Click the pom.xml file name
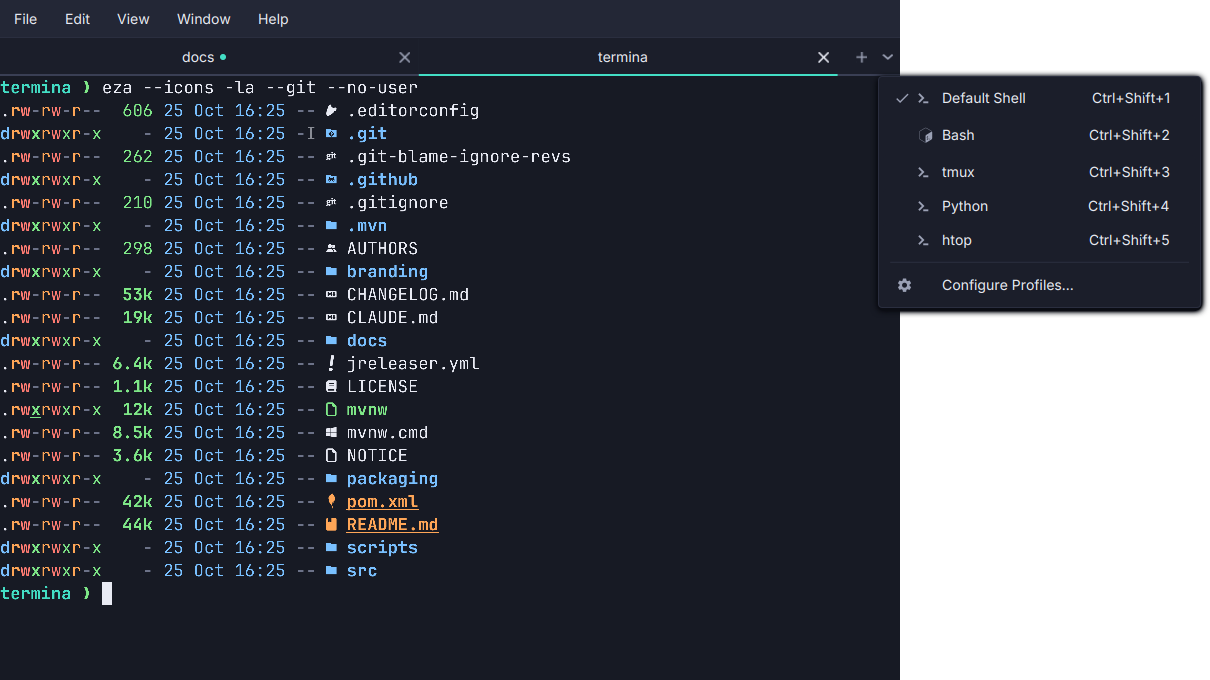1210x680 pixels. (382, 501)
